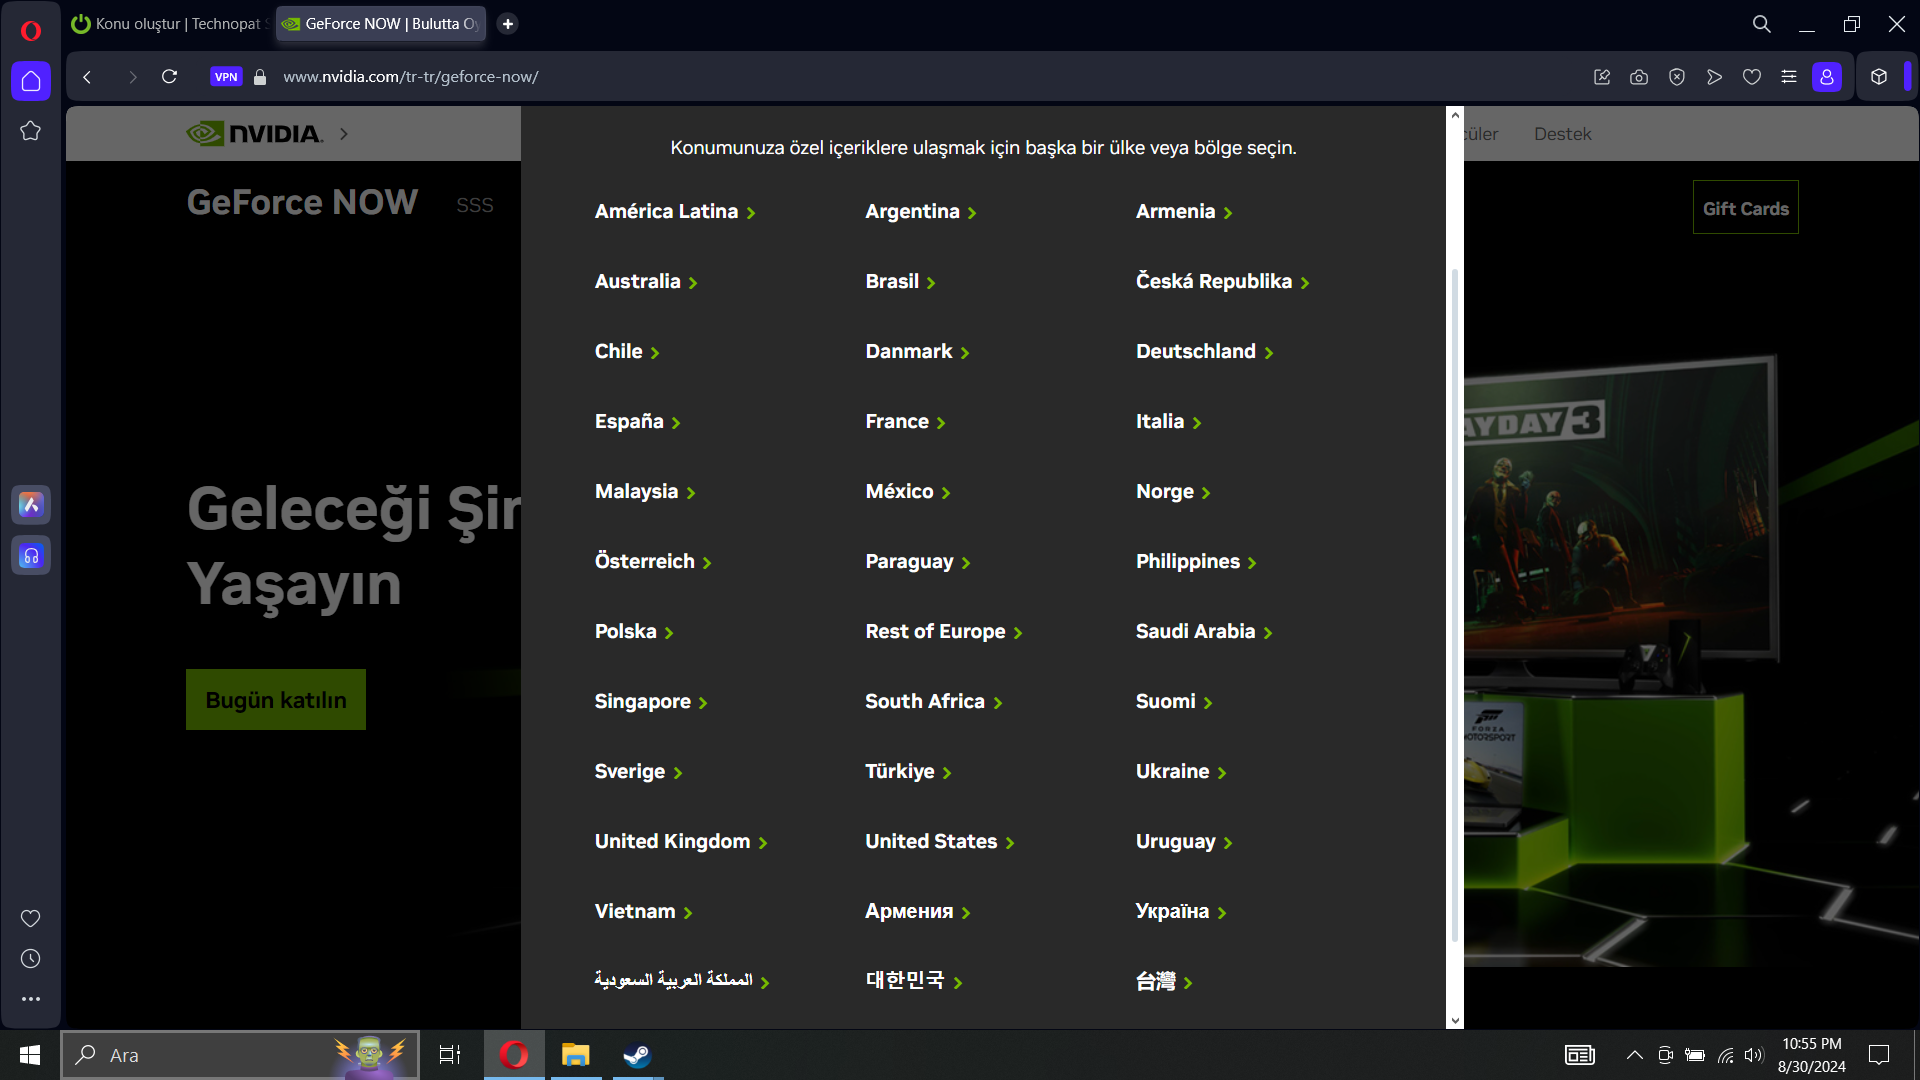Expand chevron next to NVIDIA logo
Viewport: 1920px width, 1080px height.
coord(344,134)
